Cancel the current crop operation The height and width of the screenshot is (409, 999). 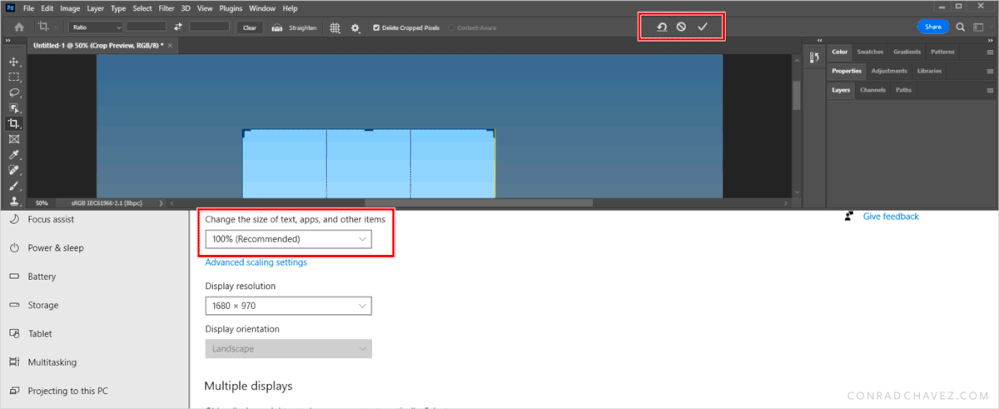coord(681,27)
